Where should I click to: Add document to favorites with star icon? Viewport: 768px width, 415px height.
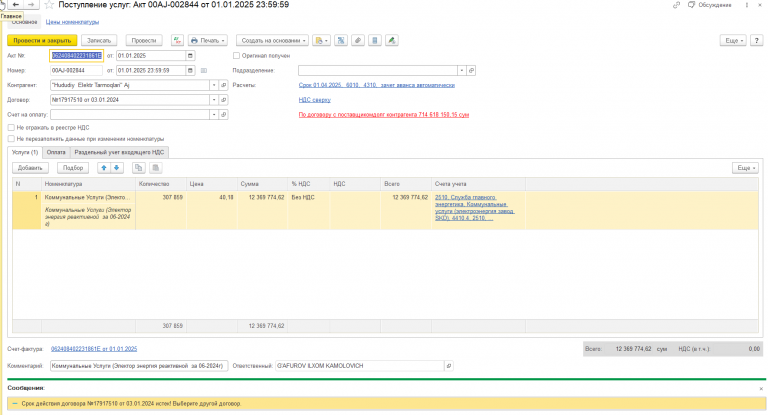click(49, 5)
